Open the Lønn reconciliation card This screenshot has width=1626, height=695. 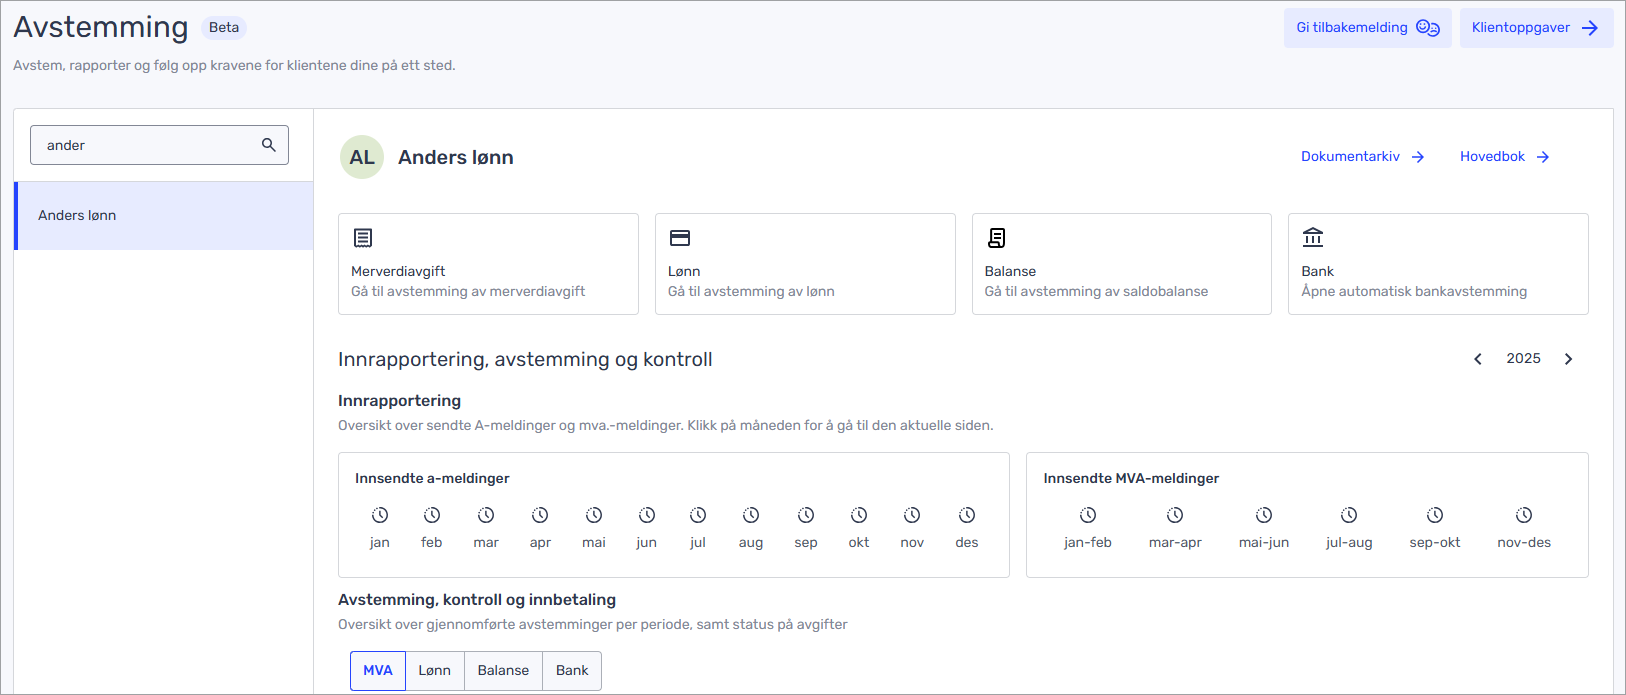coord(804,264)
